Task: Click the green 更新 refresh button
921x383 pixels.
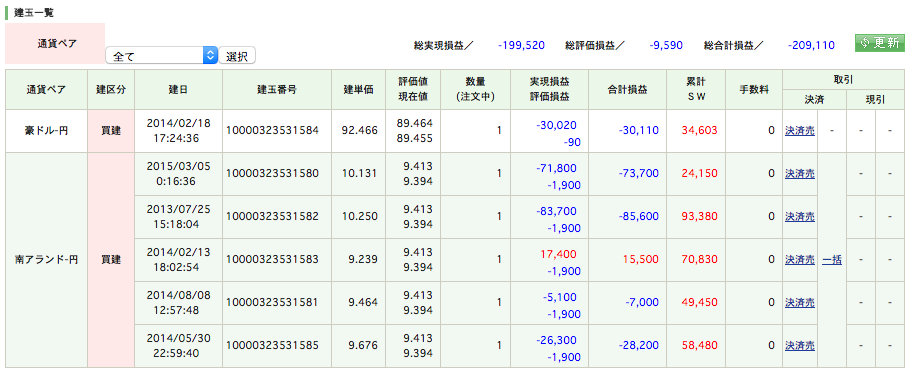Action: coord(879,43)
